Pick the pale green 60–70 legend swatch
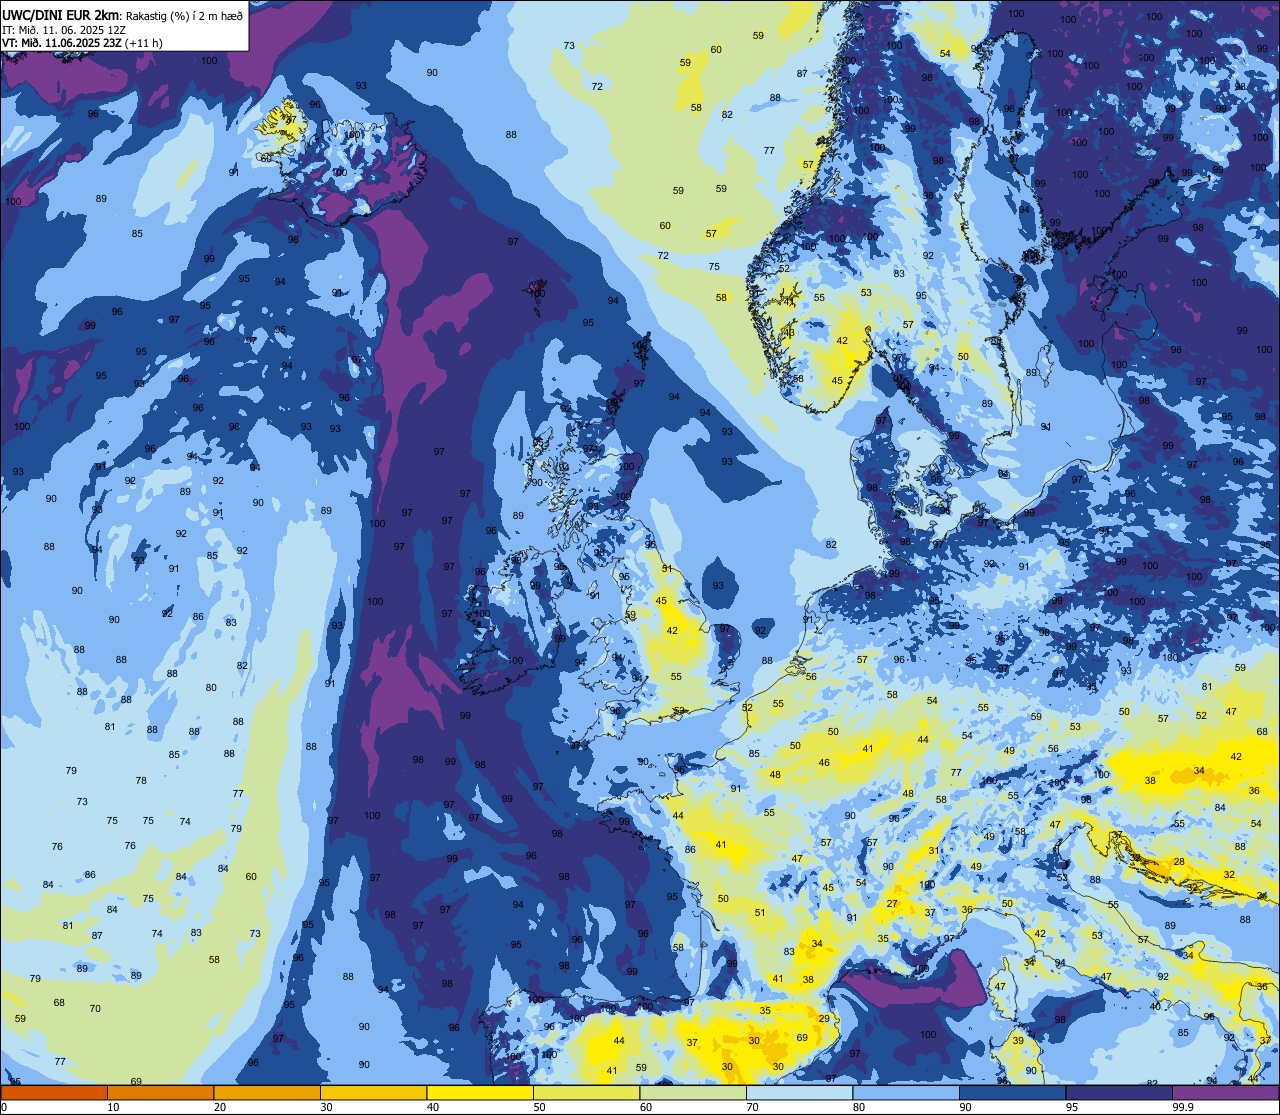 (693, 1093)
